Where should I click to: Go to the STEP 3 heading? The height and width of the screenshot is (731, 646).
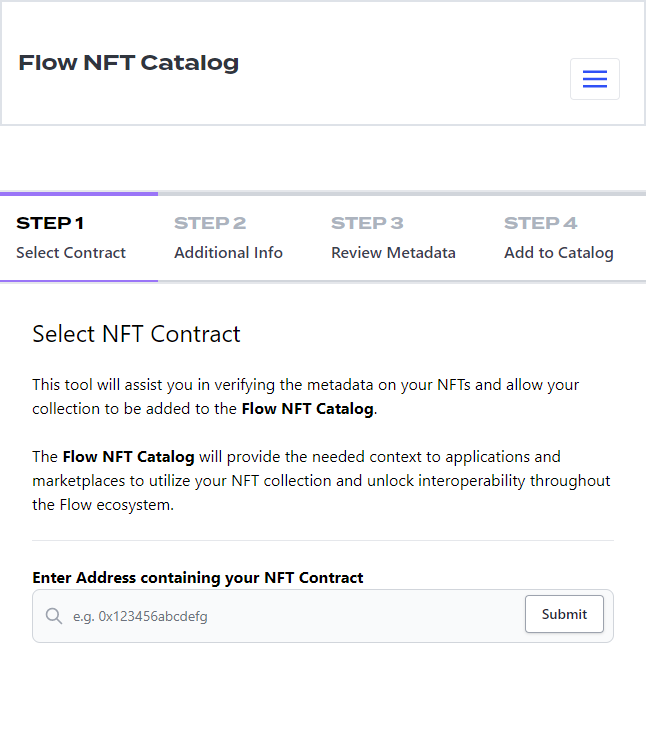pyautogui.click(x=367, y=223)
